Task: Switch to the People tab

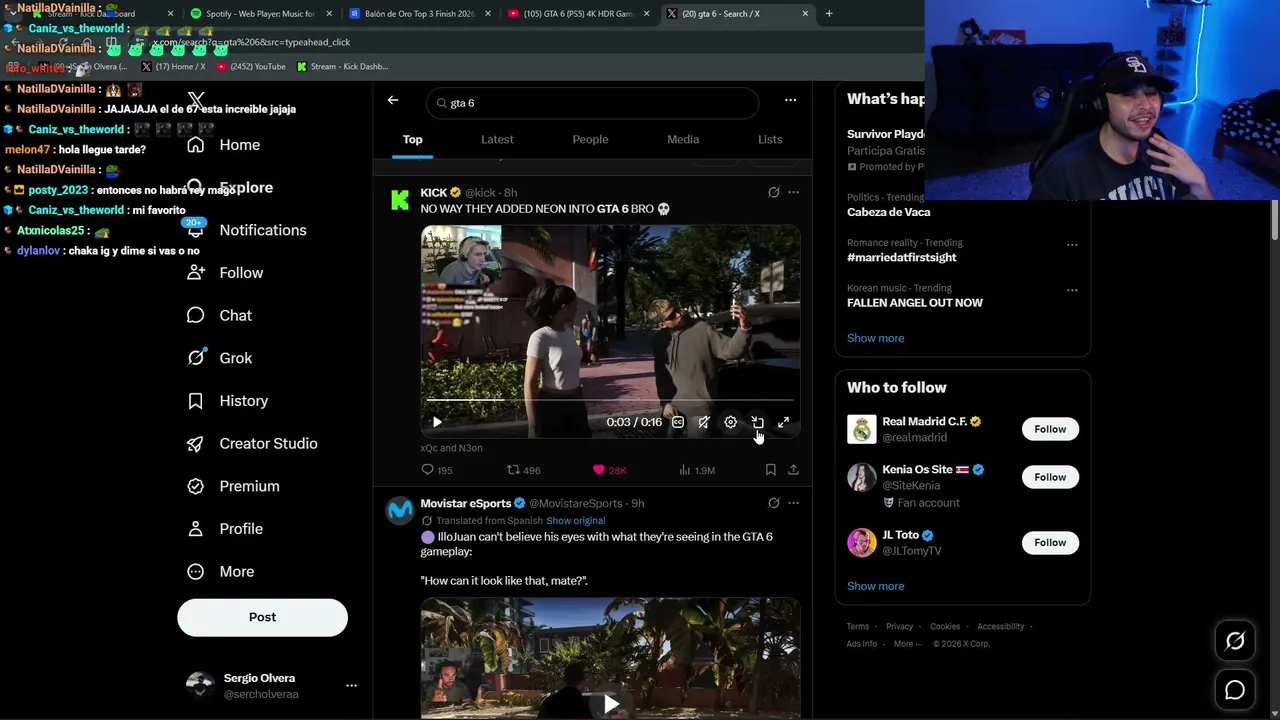Action: pos(590,140)
